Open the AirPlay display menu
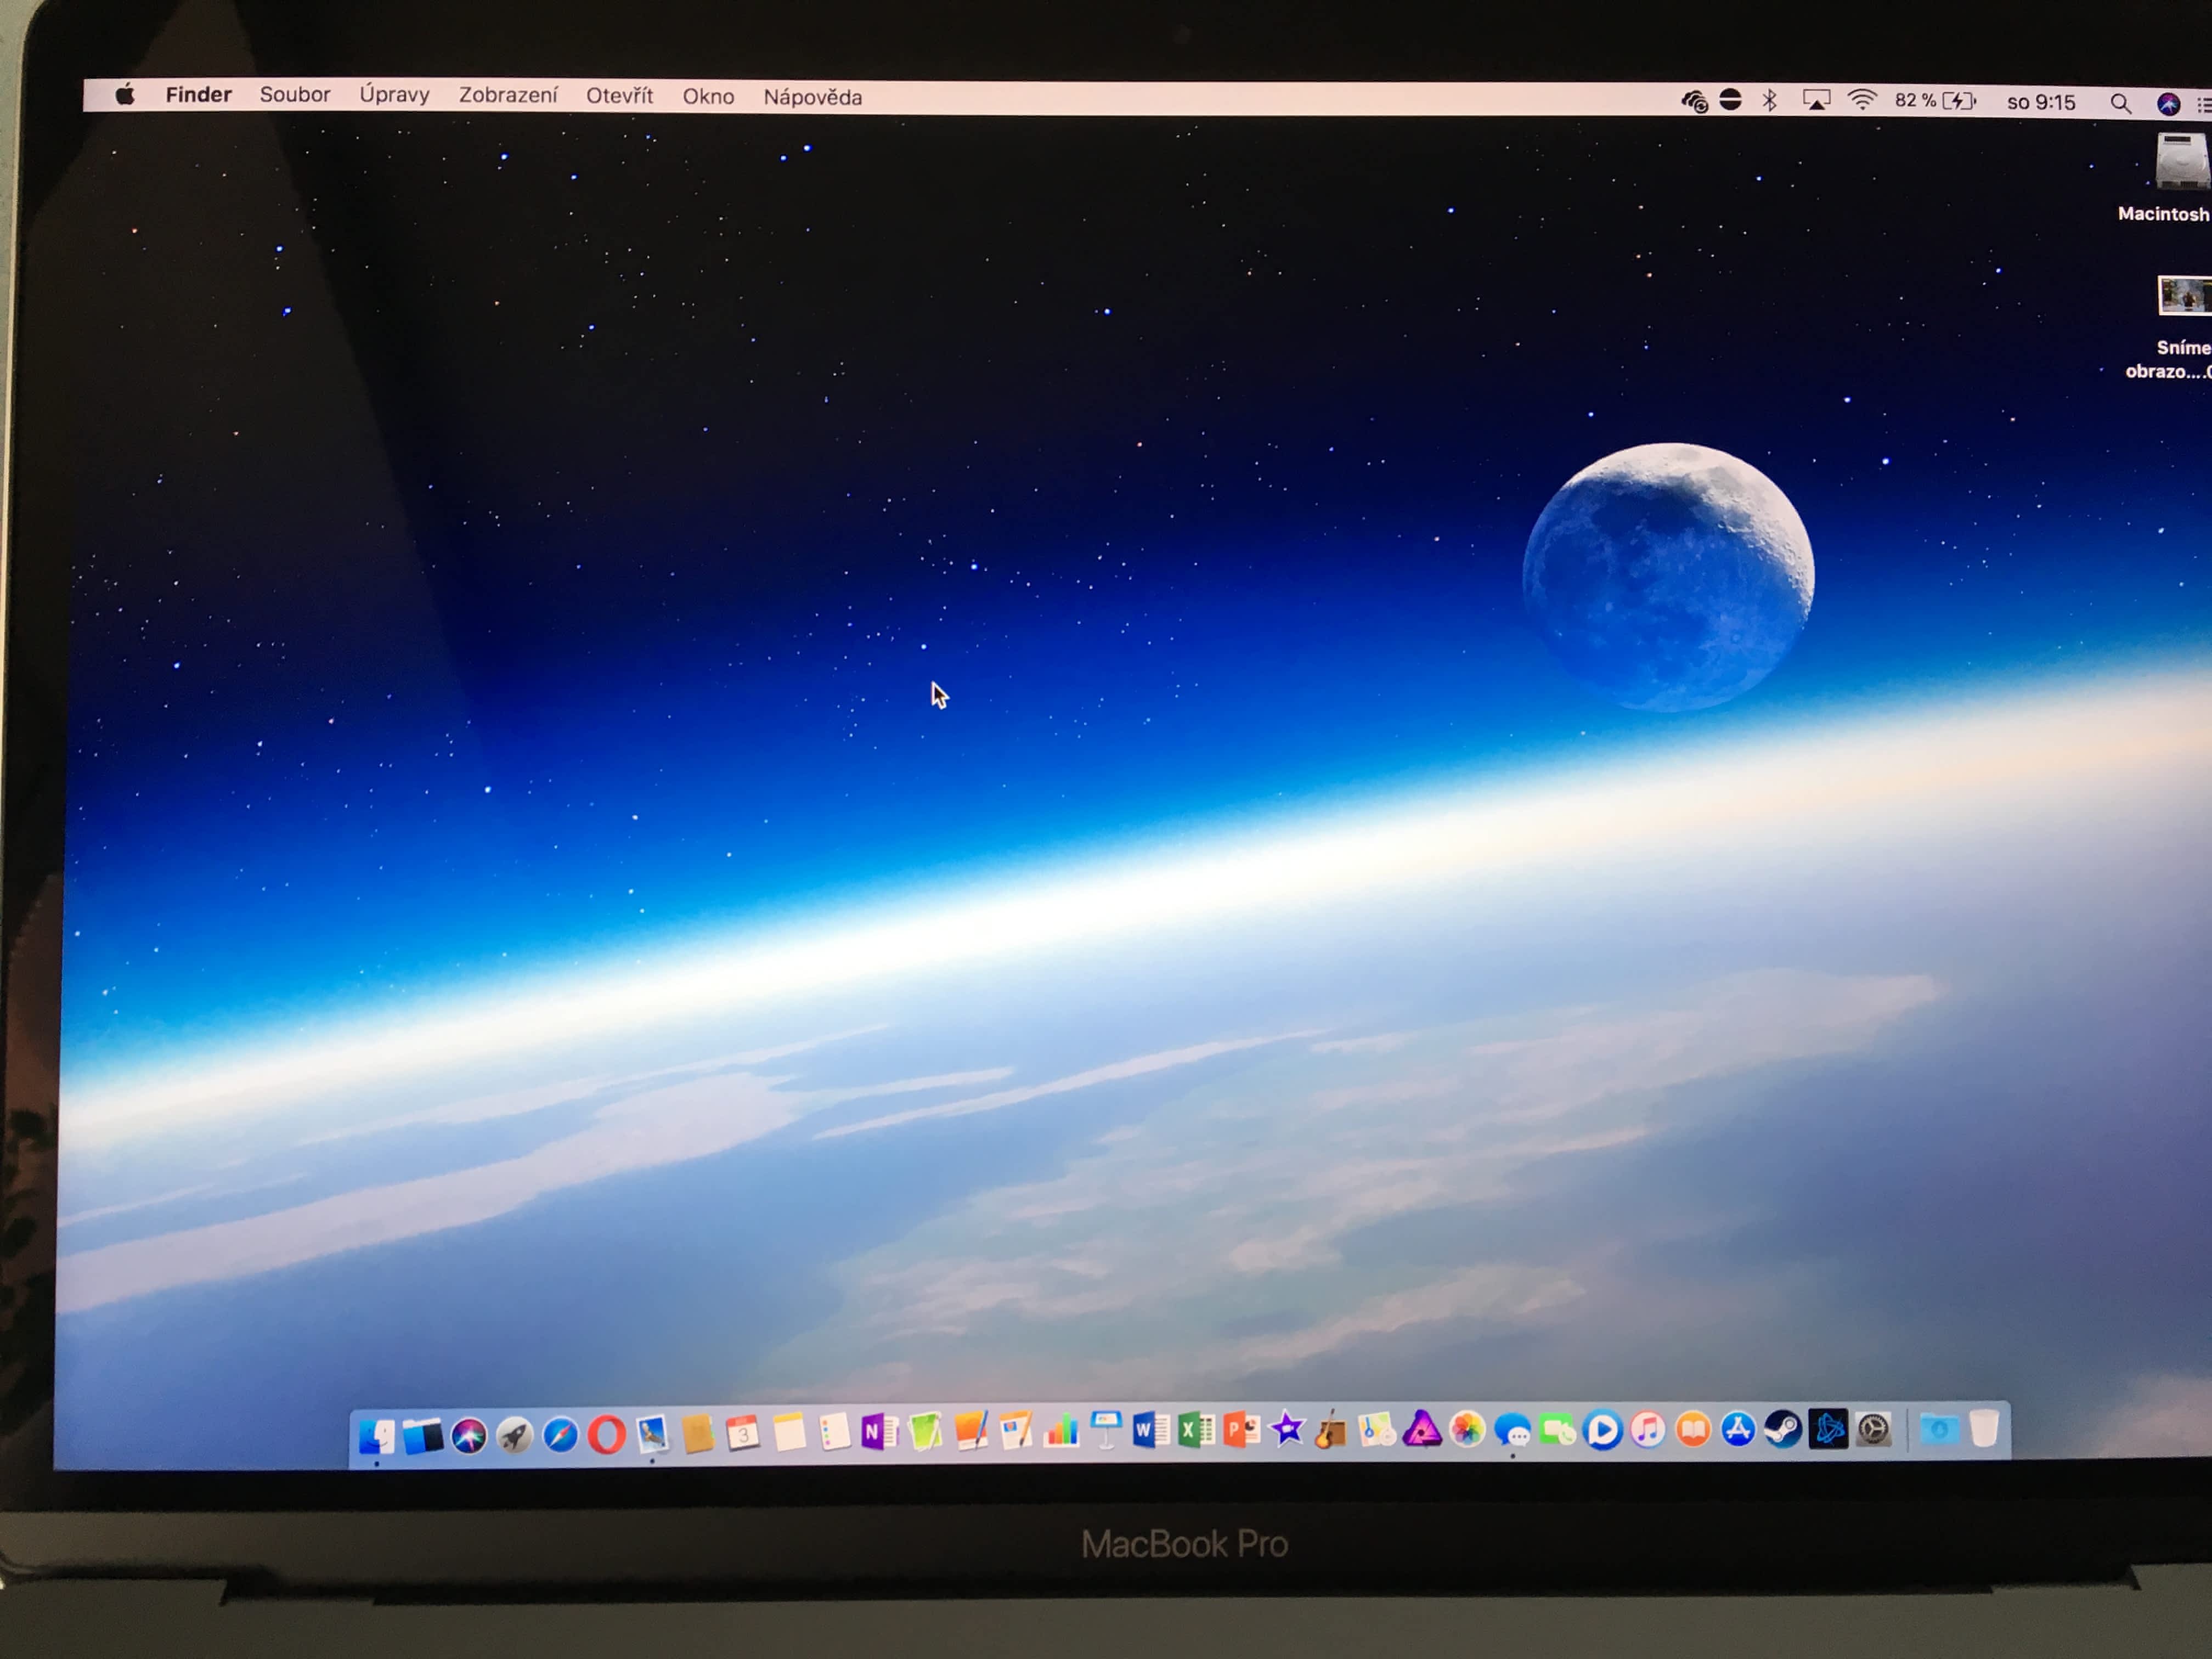The width and height of the screenshot is (2212, 1659). (x=1816, y=100)
